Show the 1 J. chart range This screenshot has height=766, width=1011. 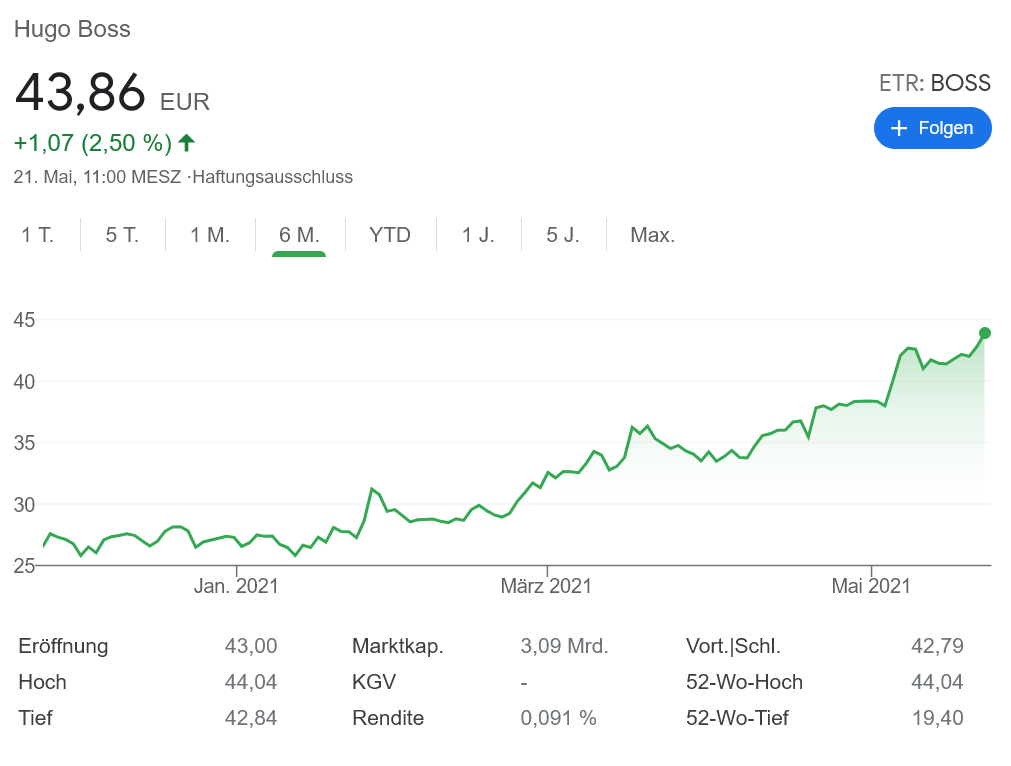(478, 235)
